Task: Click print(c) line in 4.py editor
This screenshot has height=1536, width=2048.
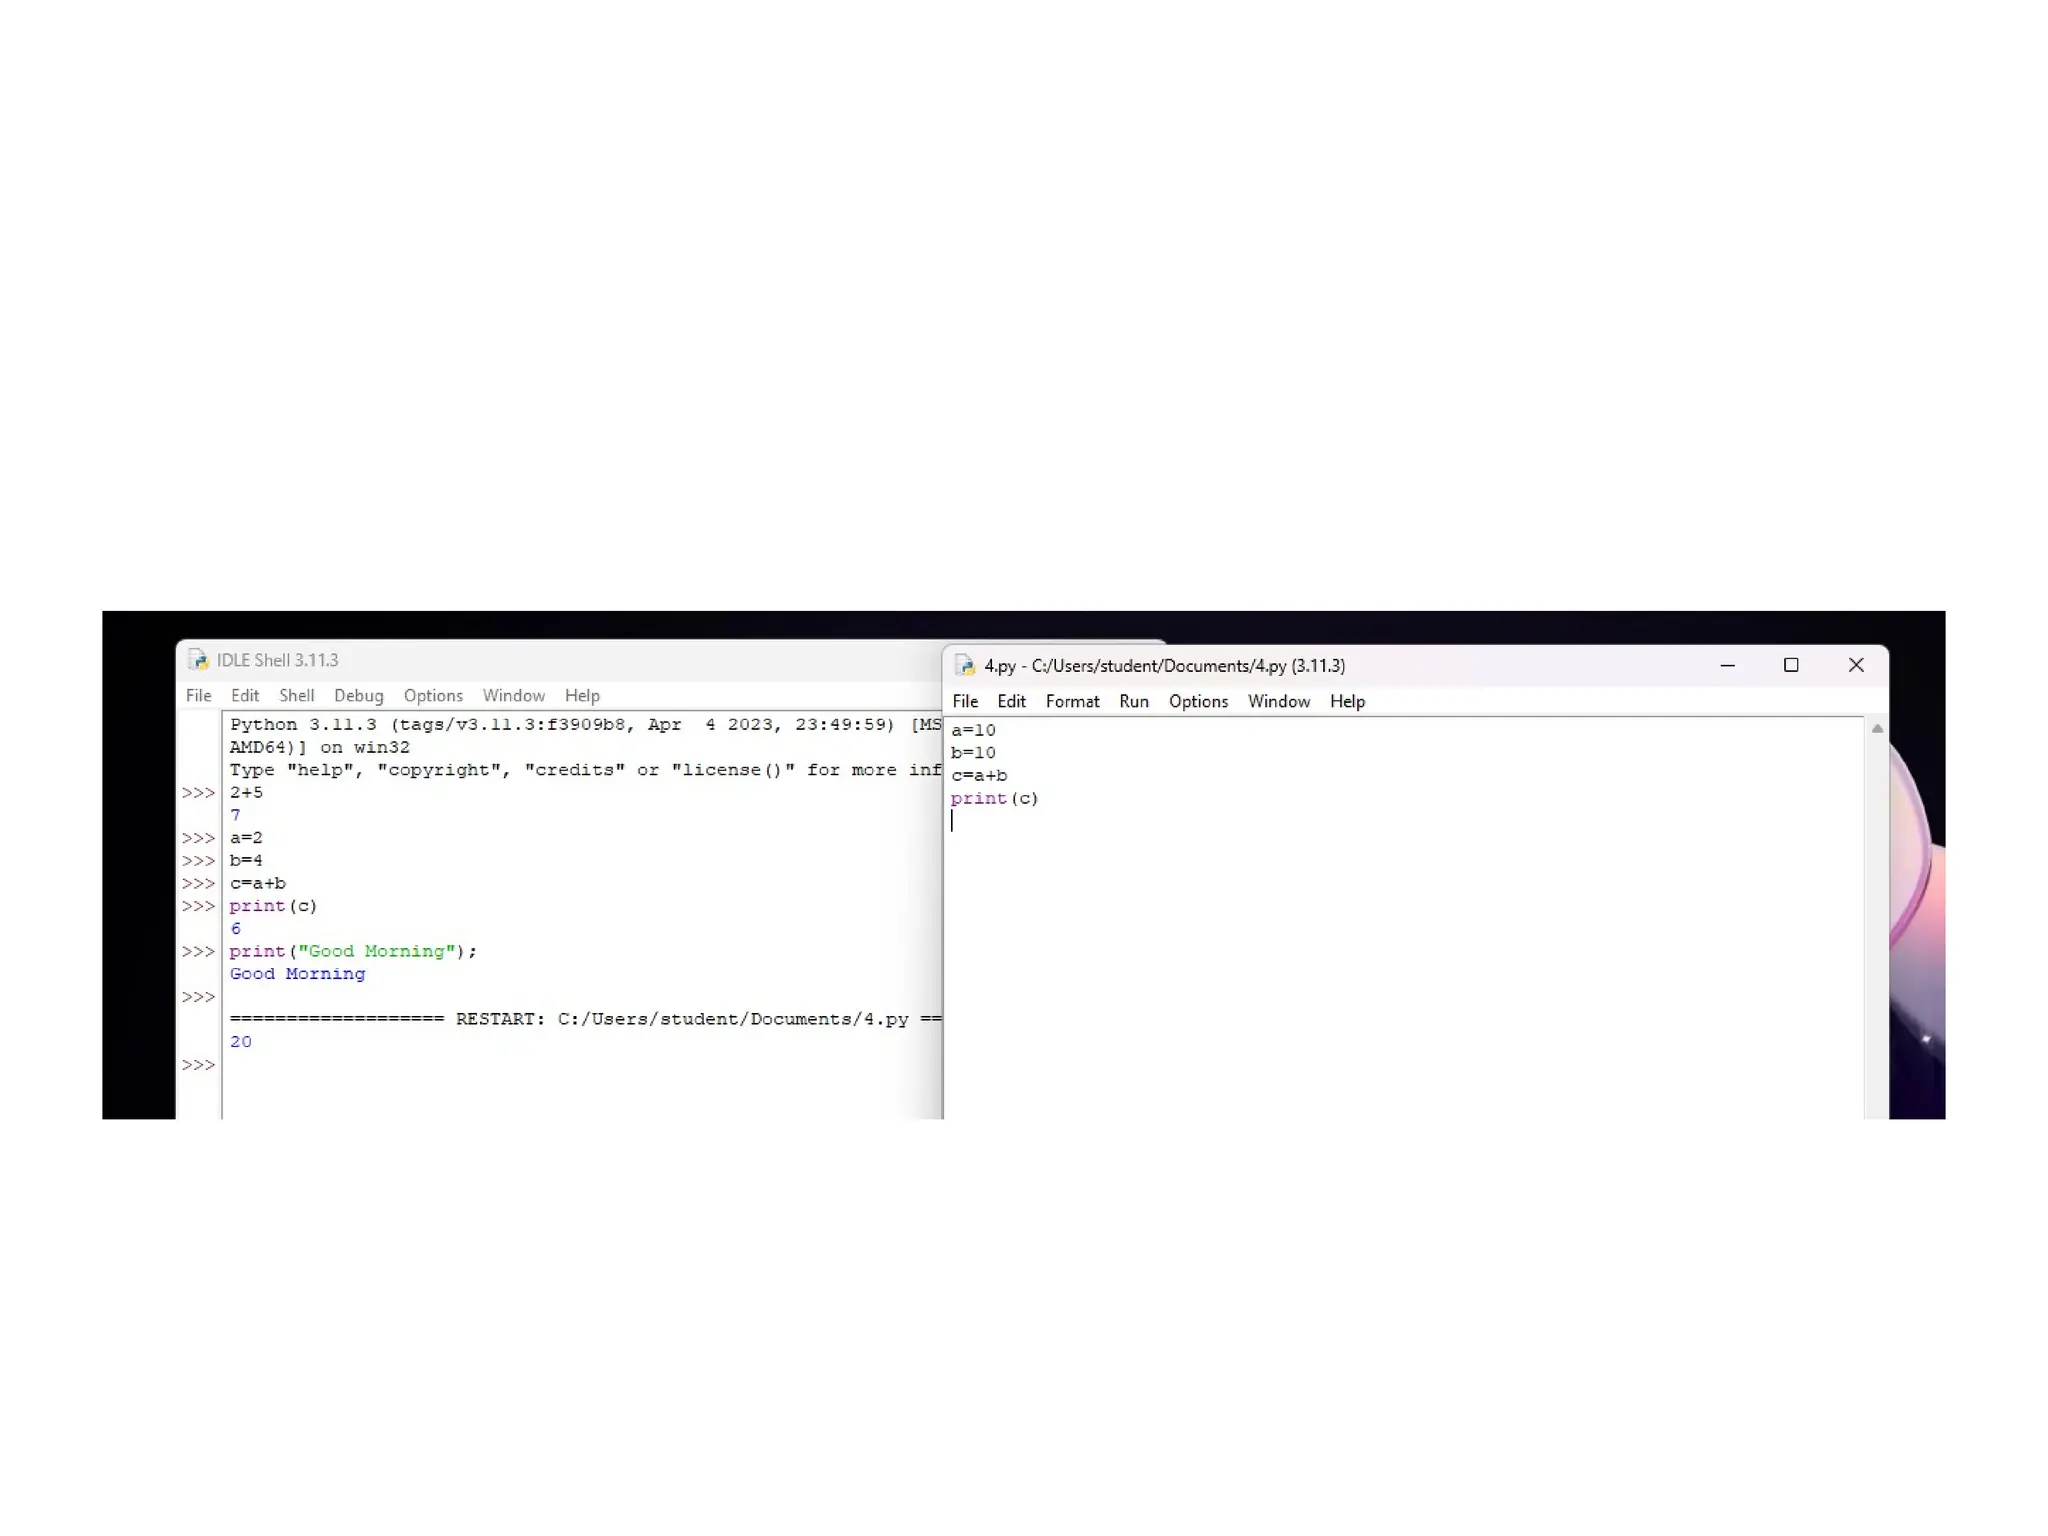Action: 994,798
